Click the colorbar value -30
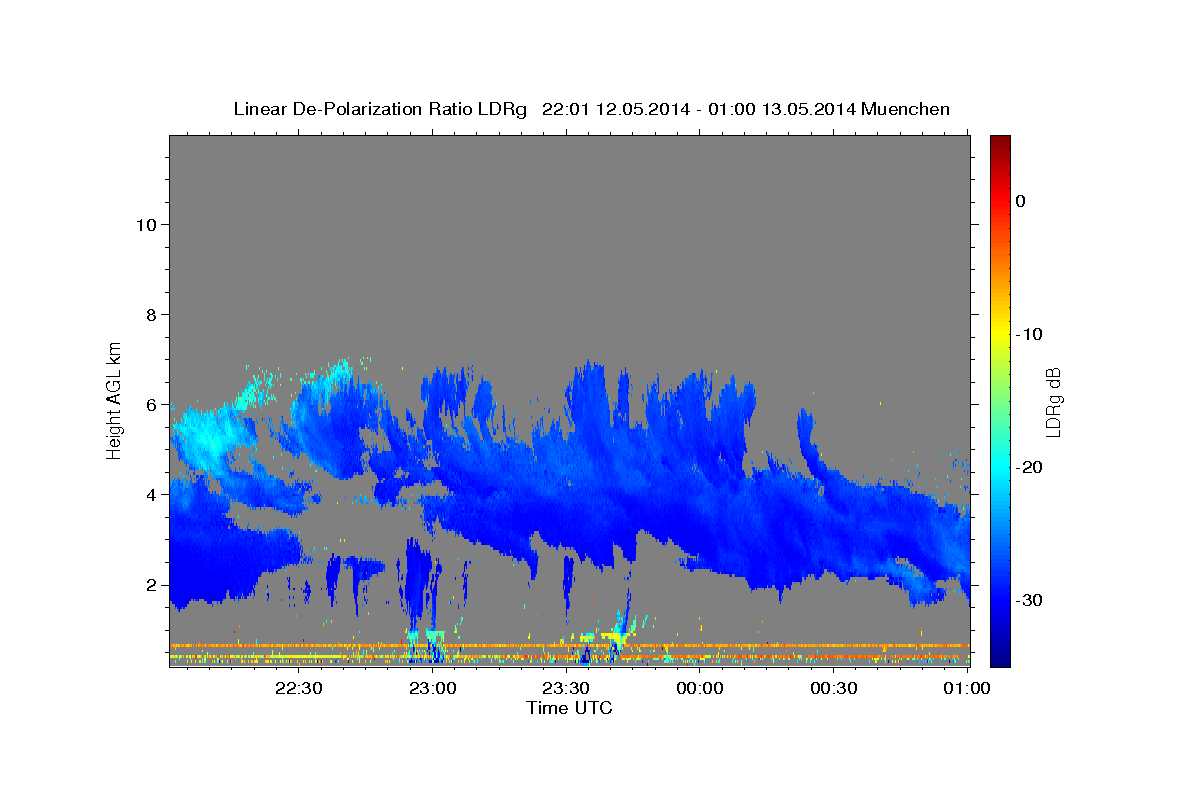The height and width of the screenshot is (800, 1200). click(1029, 600)
